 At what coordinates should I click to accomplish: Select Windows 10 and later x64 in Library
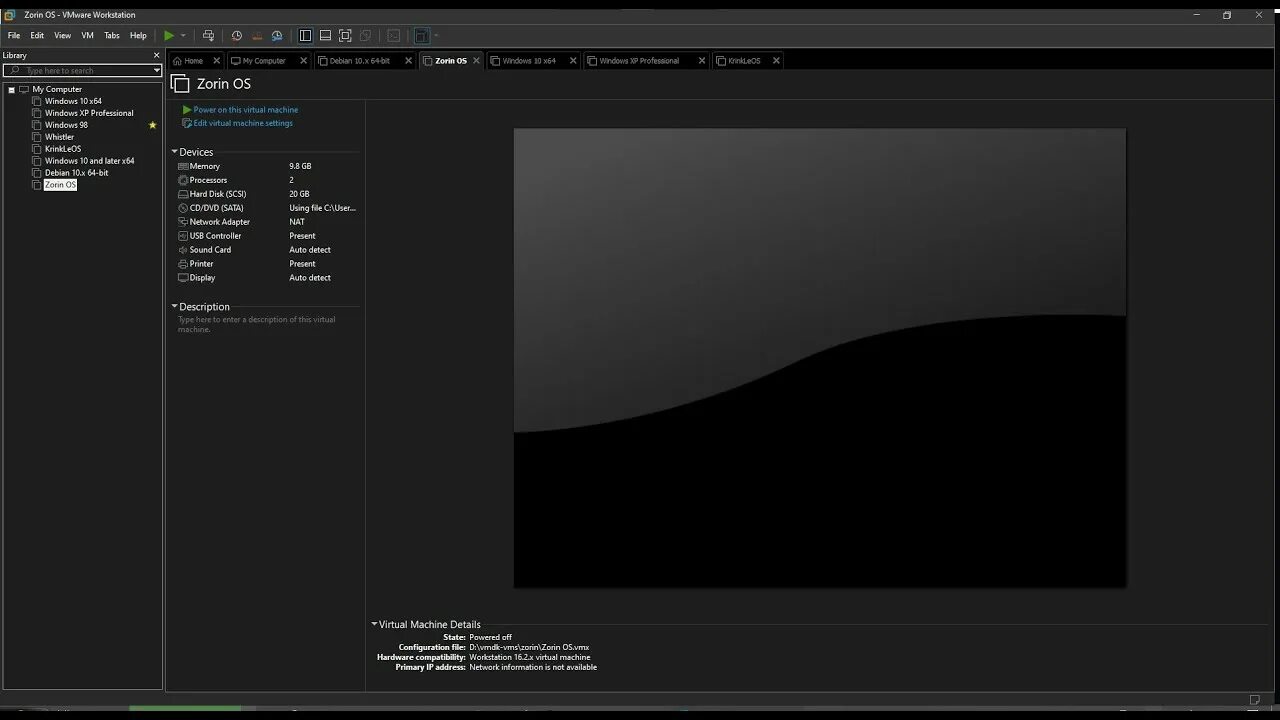[89, 161]
